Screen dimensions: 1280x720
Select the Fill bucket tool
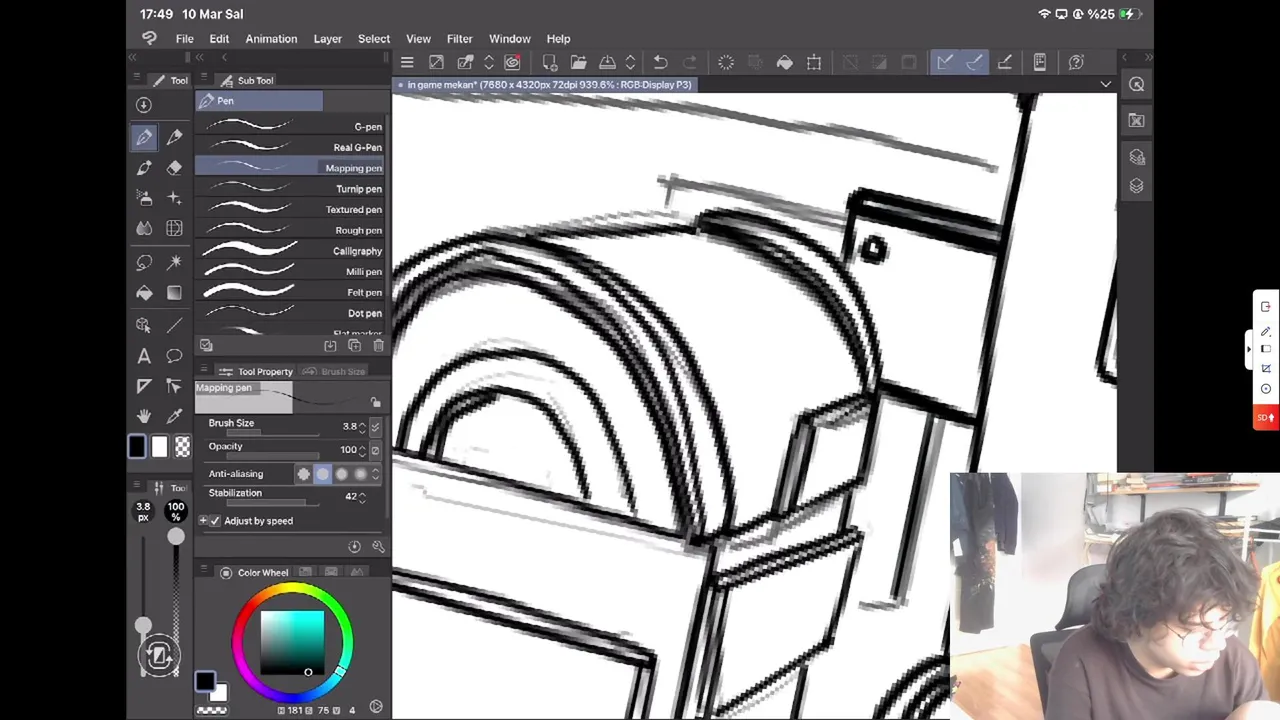click(144, 293)
